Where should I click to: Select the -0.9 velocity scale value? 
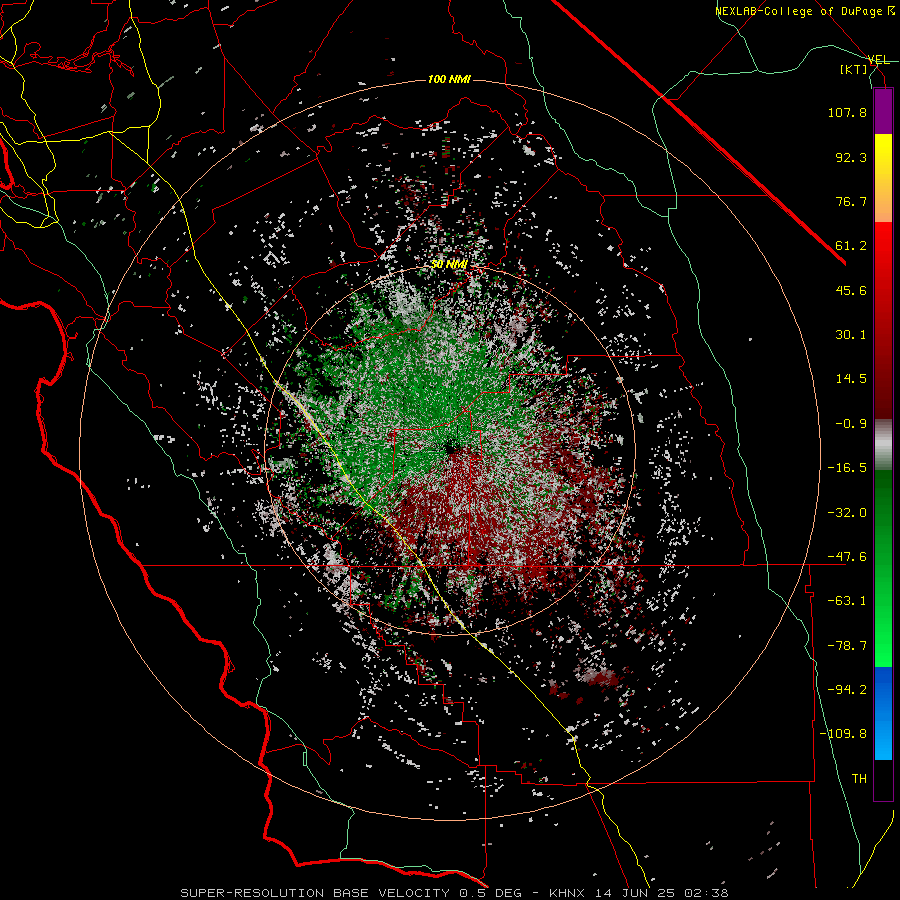click(851, 424)
